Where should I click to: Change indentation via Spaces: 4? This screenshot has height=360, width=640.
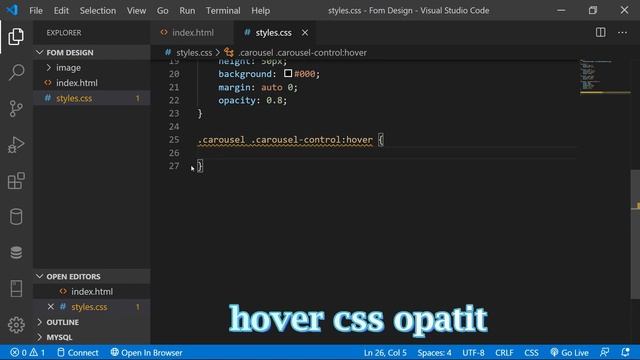point(434,353)
